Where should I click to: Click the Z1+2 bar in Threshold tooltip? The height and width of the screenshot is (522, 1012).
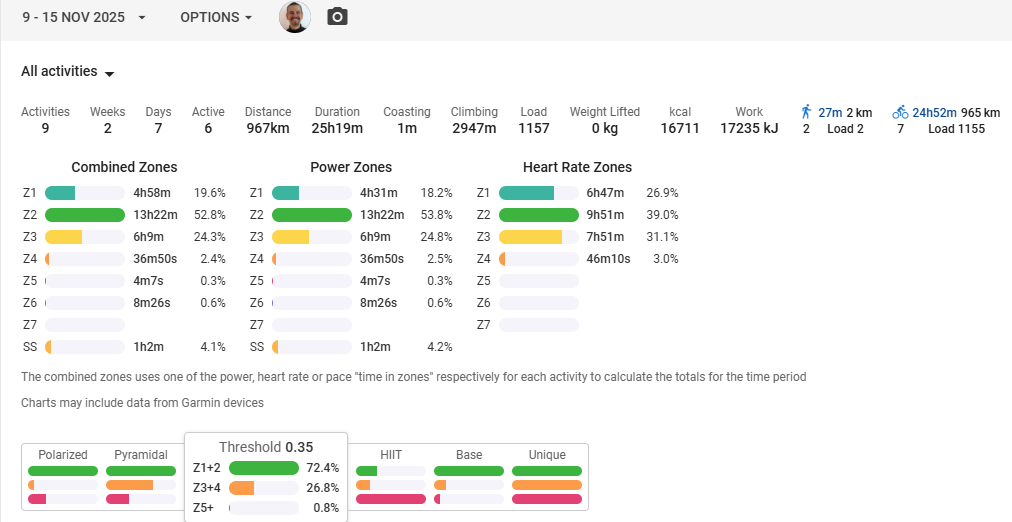pos(264,468)
